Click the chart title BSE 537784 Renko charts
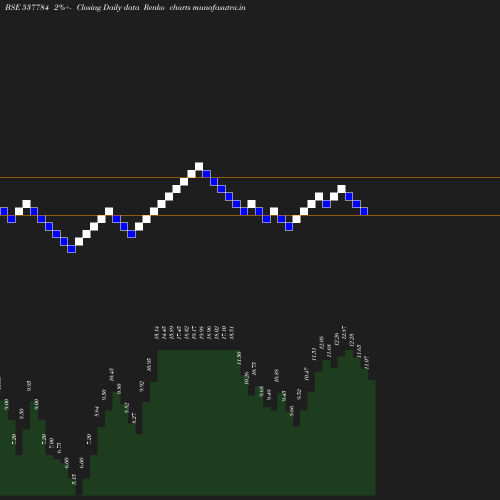Viewport: 500px width, 500px height. 125,7
